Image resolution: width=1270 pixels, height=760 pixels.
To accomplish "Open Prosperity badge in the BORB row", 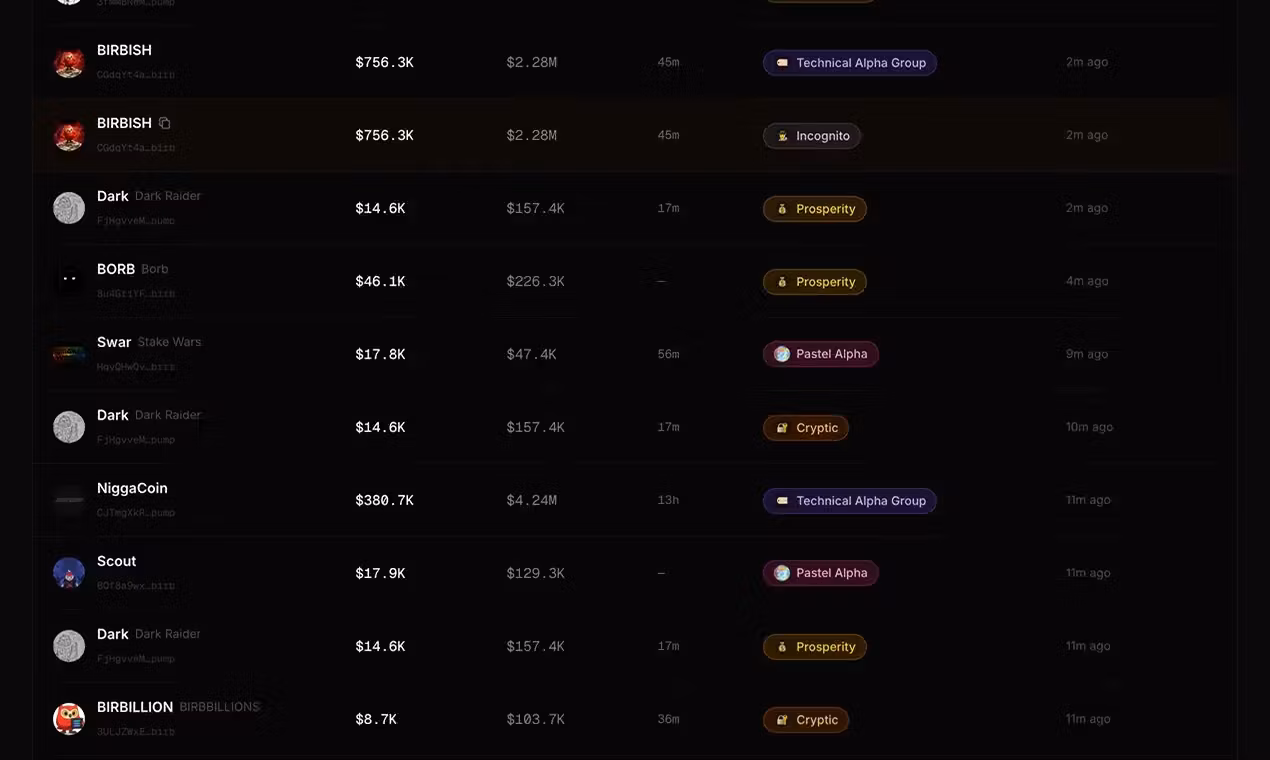I will (x=815, y=282).
